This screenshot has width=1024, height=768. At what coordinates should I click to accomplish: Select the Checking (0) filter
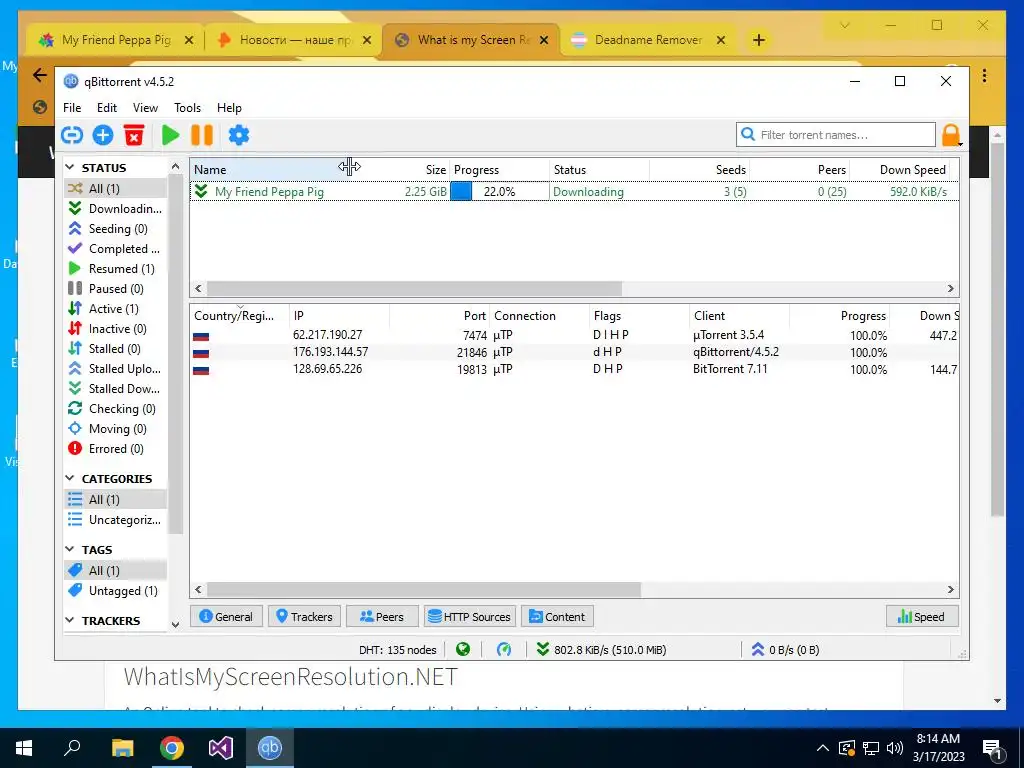(x=116, y=409)
